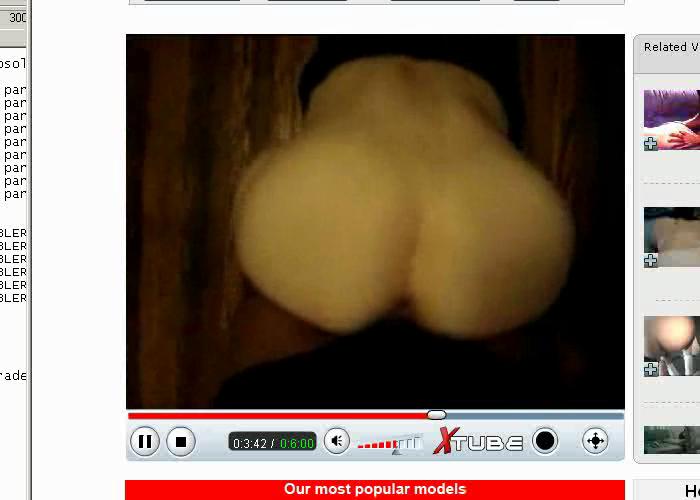Click the green total duration 0:6:00
Image resolution: width=700 pixels, height=500 pixels.
click(297, 443)
